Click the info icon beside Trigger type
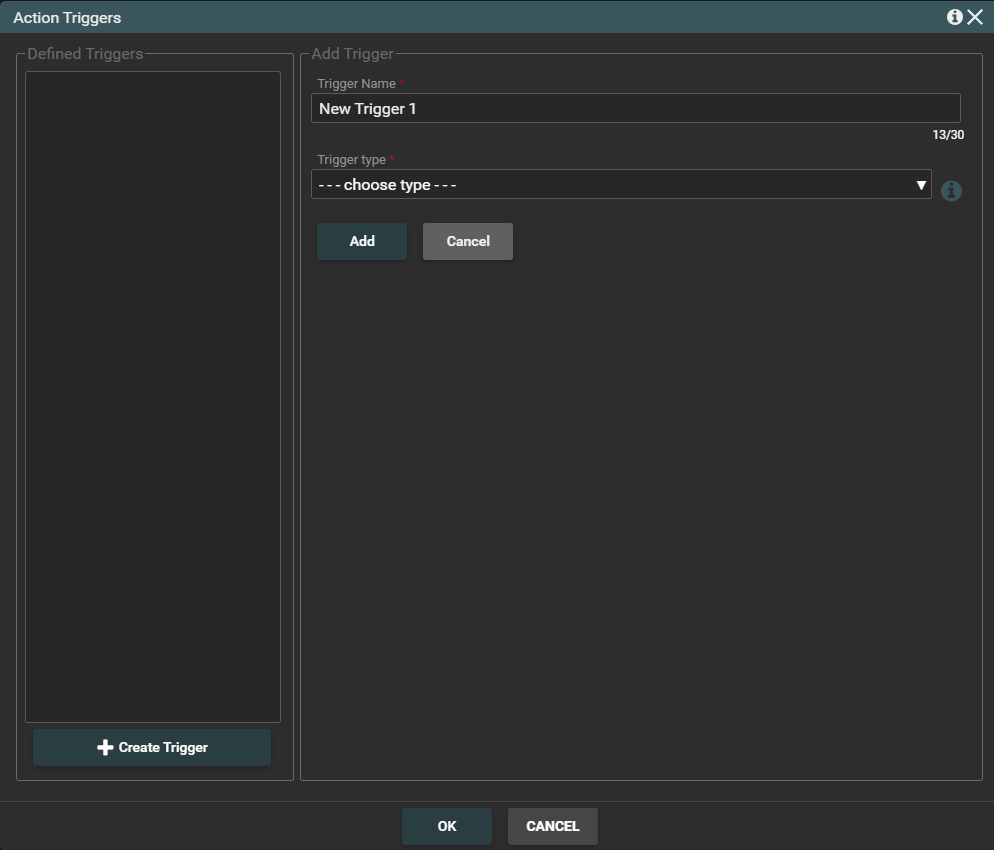Screen dimensions: 994x850 coord(951,191)
